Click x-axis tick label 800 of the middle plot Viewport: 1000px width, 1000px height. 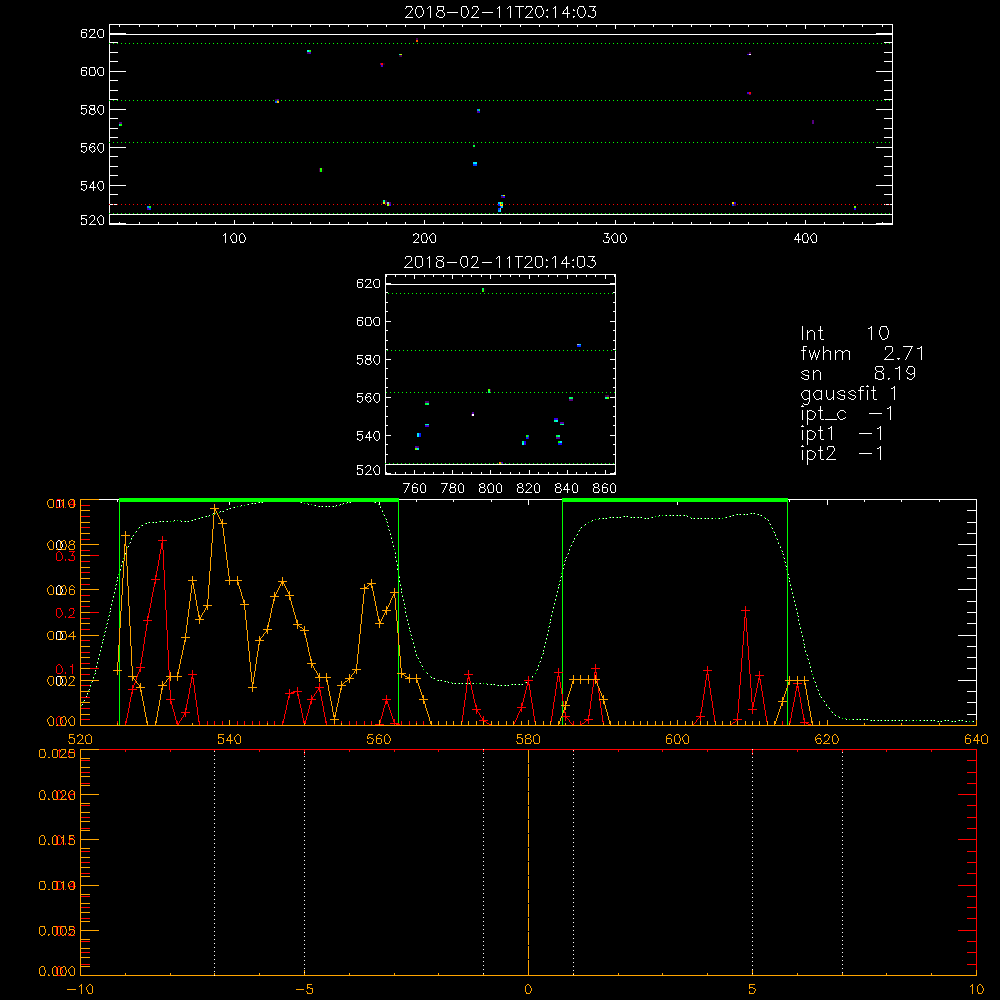pos(490,489)
